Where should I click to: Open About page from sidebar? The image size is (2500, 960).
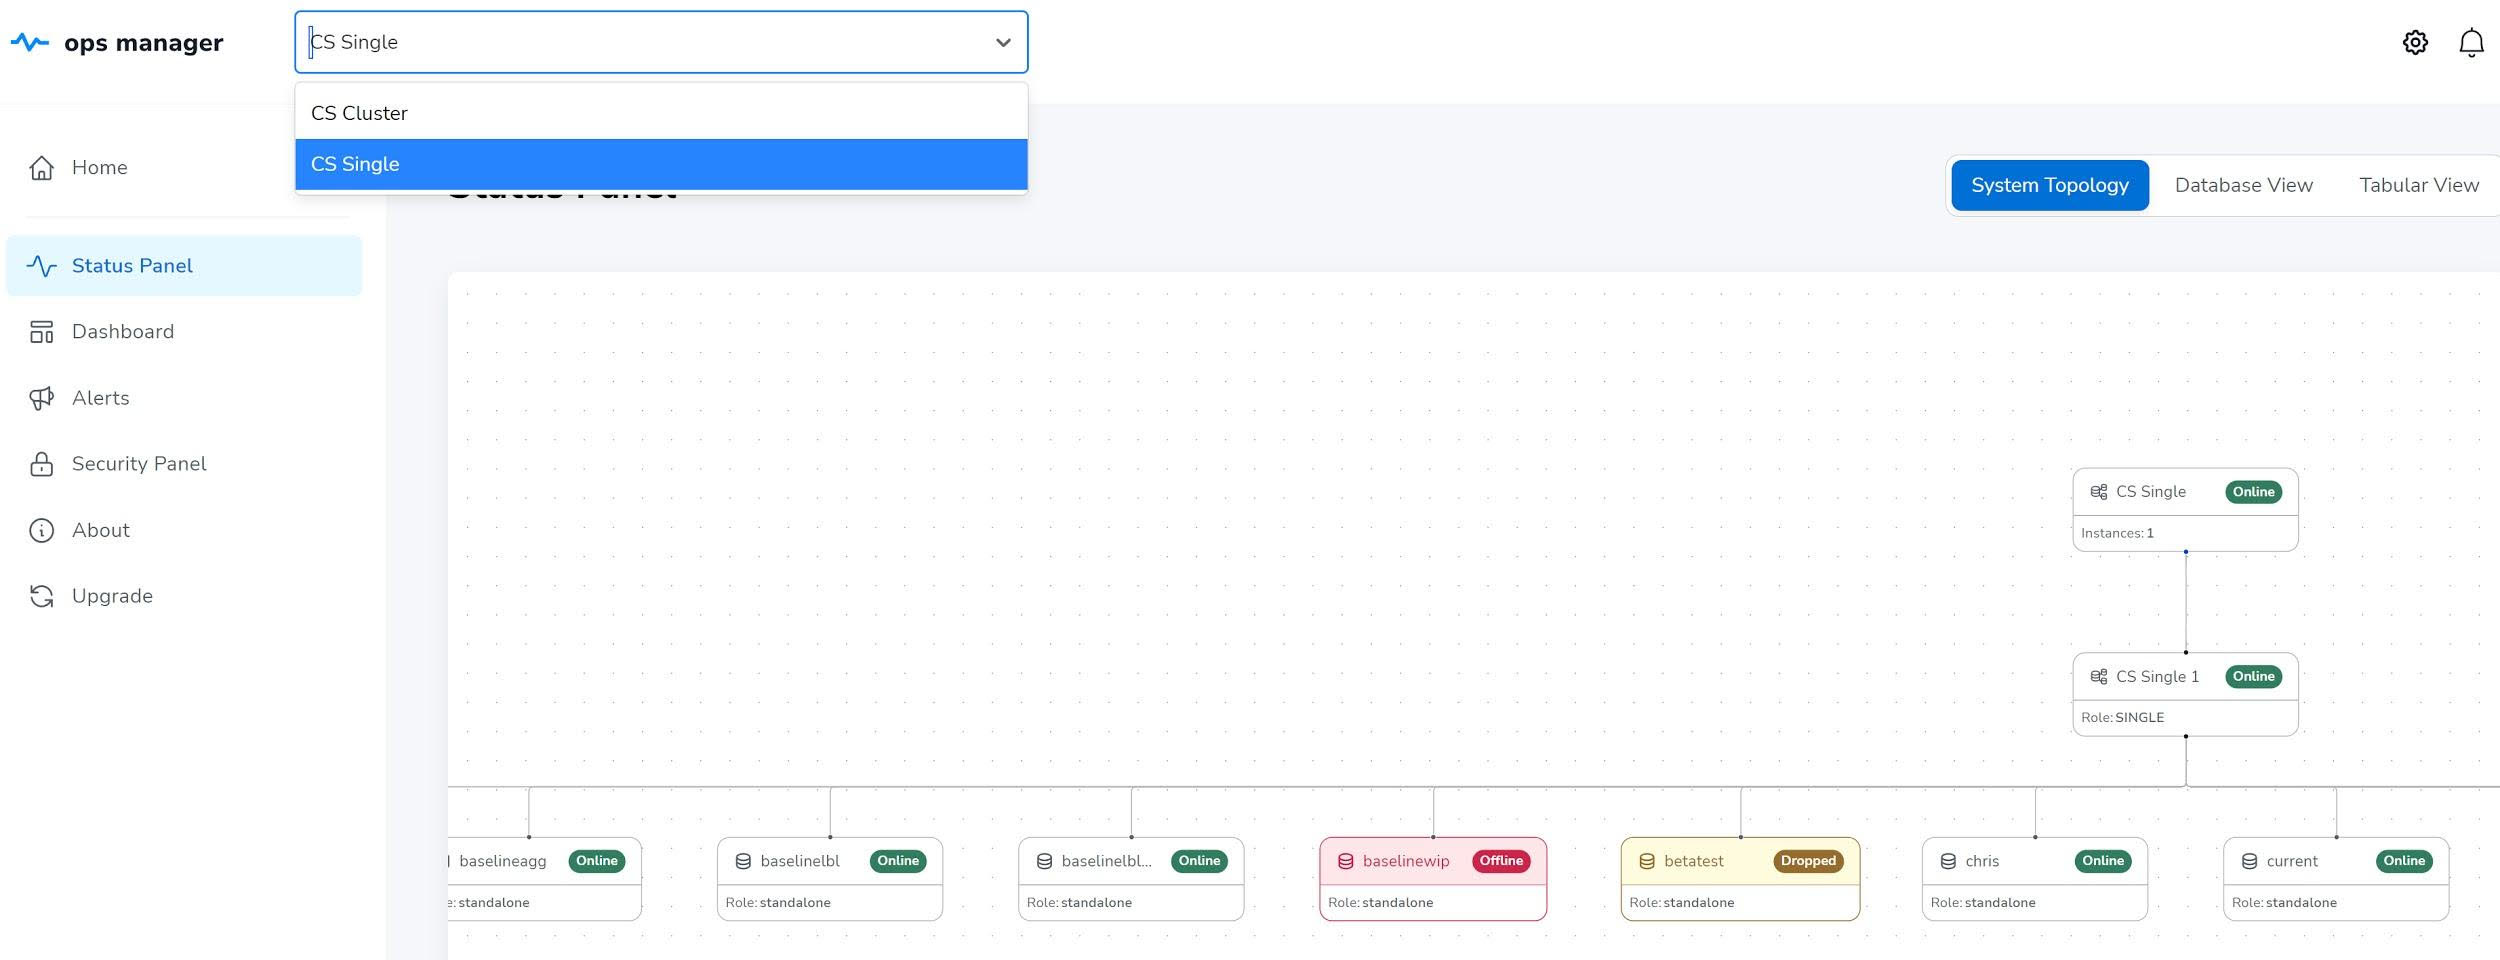[184, 530]
